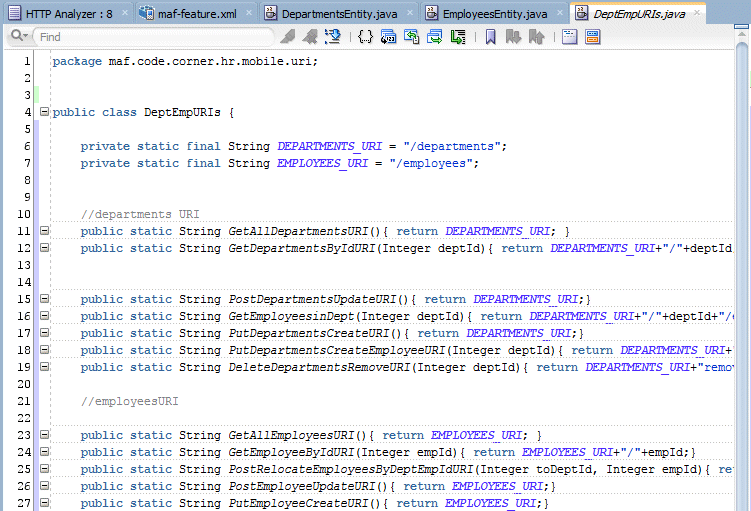Toggle the bookmark icon in the toolbar
The image size is (751, 511).
click(x=490, y=37)
